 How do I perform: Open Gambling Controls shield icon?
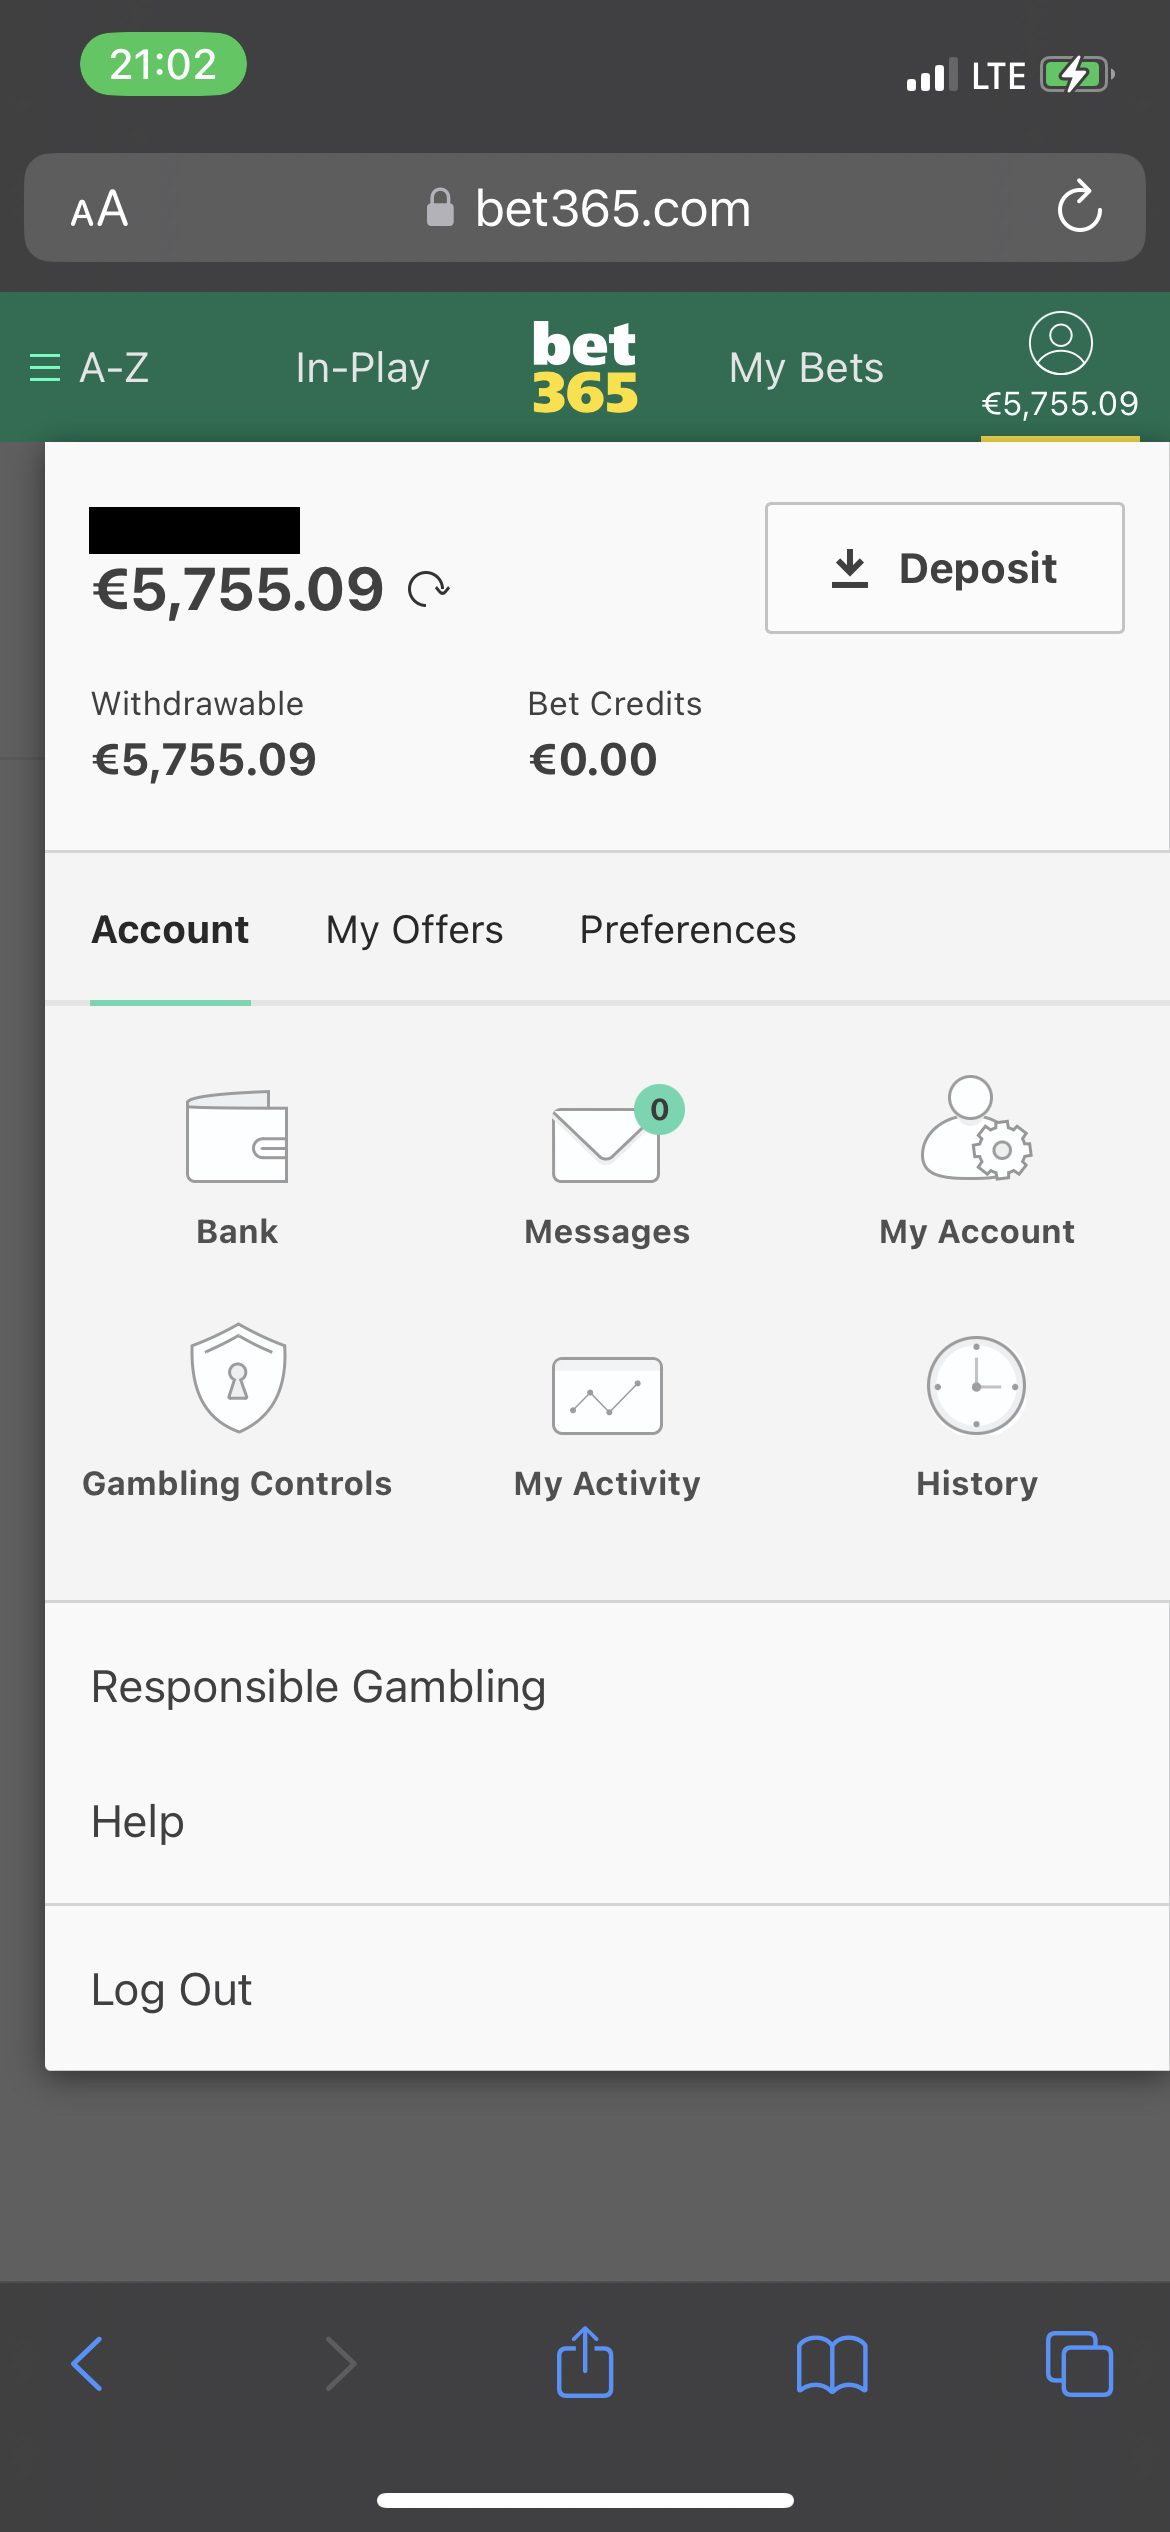(x=238, y=1378)
